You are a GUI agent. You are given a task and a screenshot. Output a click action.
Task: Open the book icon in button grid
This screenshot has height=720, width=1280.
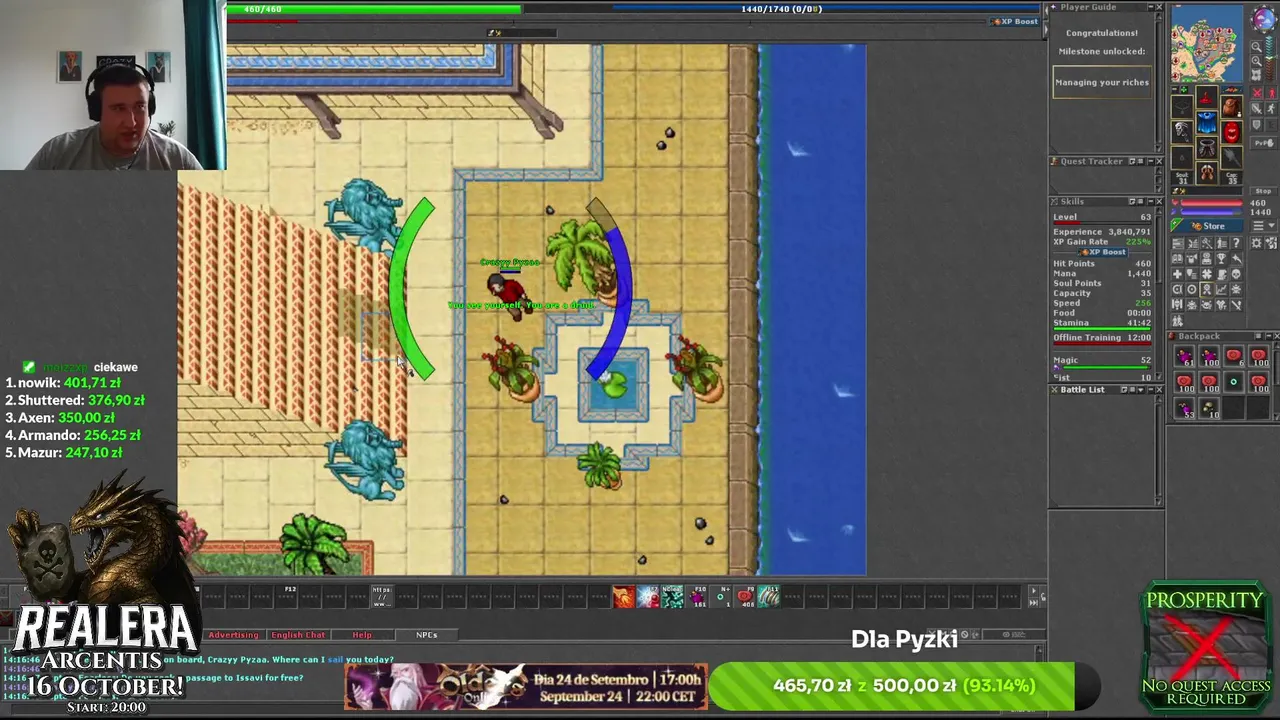(x=1177, y=258)
